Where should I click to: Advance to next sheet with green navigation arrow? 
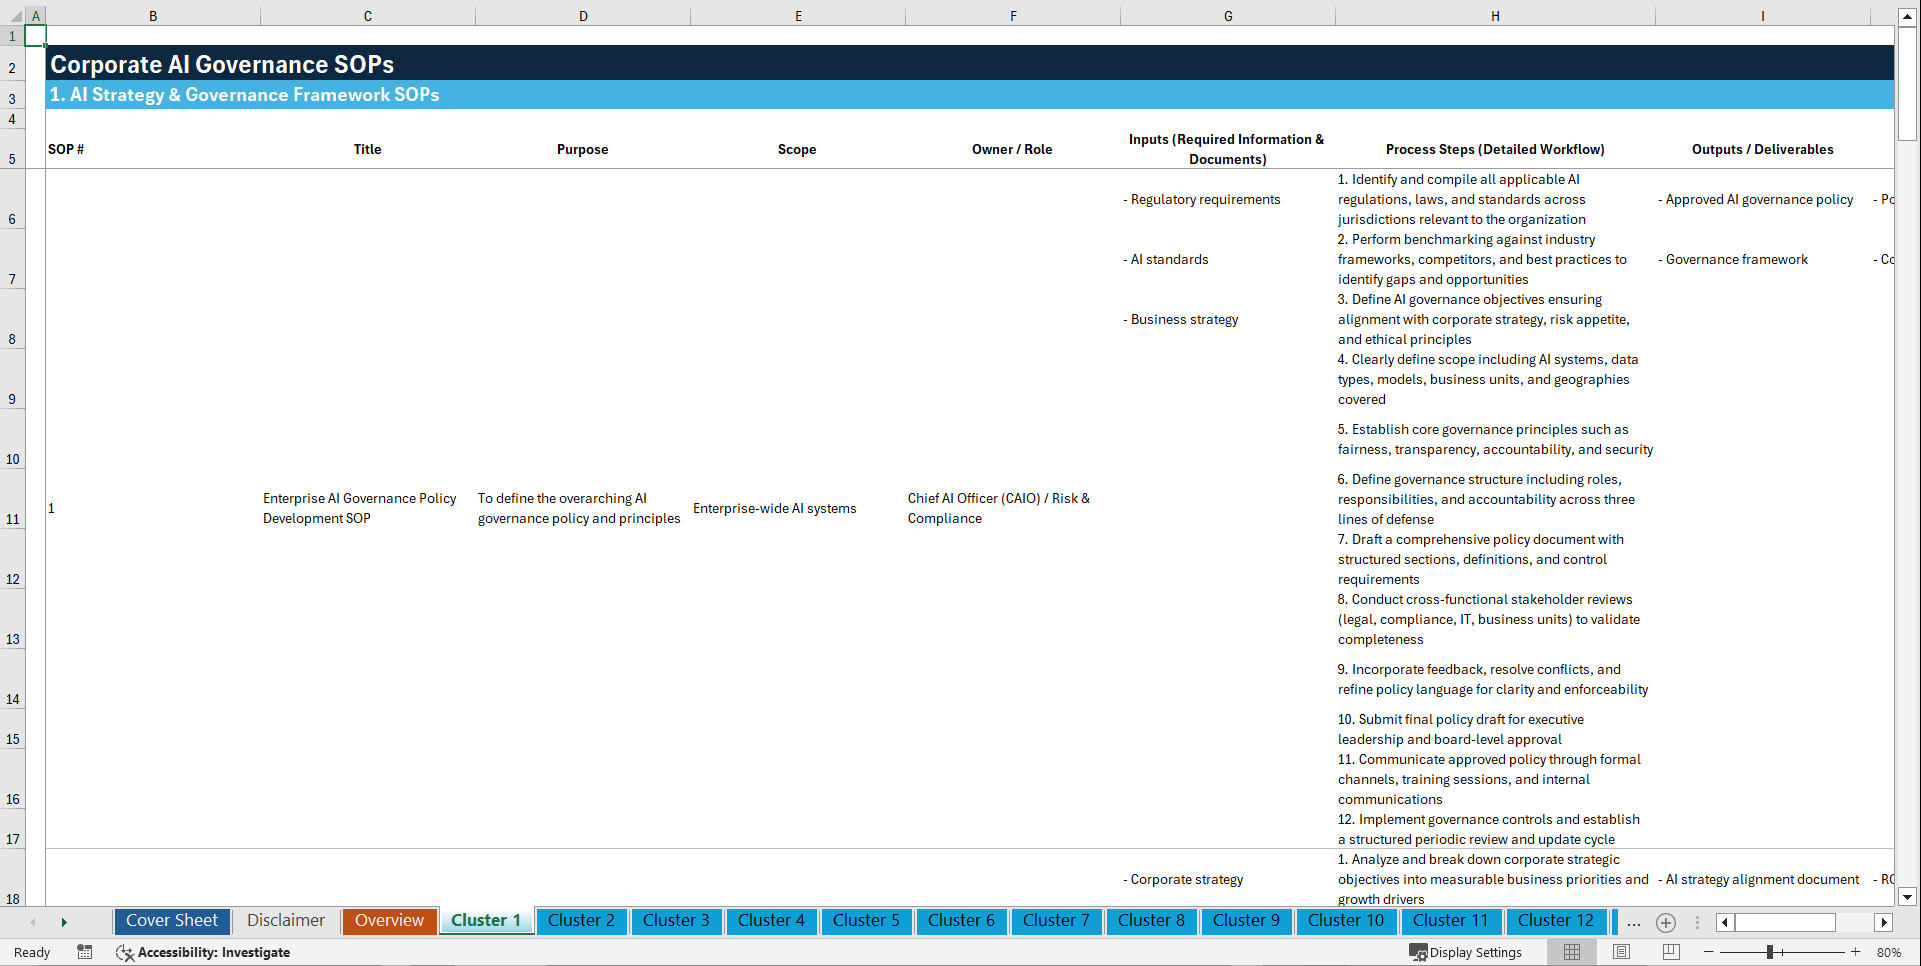64,922
